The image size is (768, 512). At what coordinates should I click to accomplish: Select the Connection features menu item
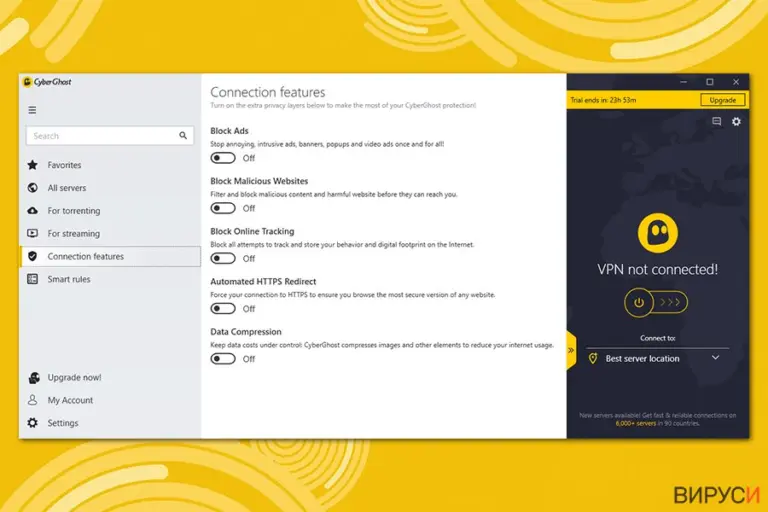(111, 256)
